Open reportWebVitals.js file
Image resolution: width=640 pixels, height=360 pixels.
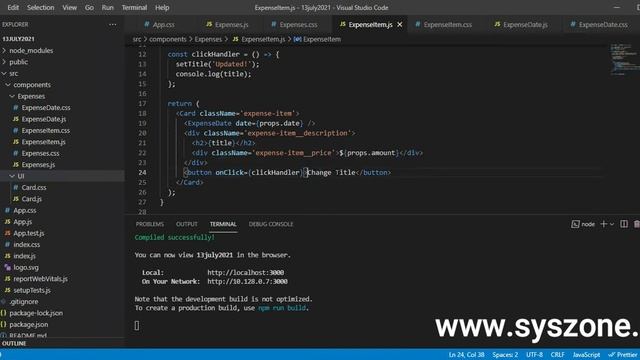coord(40,279)
